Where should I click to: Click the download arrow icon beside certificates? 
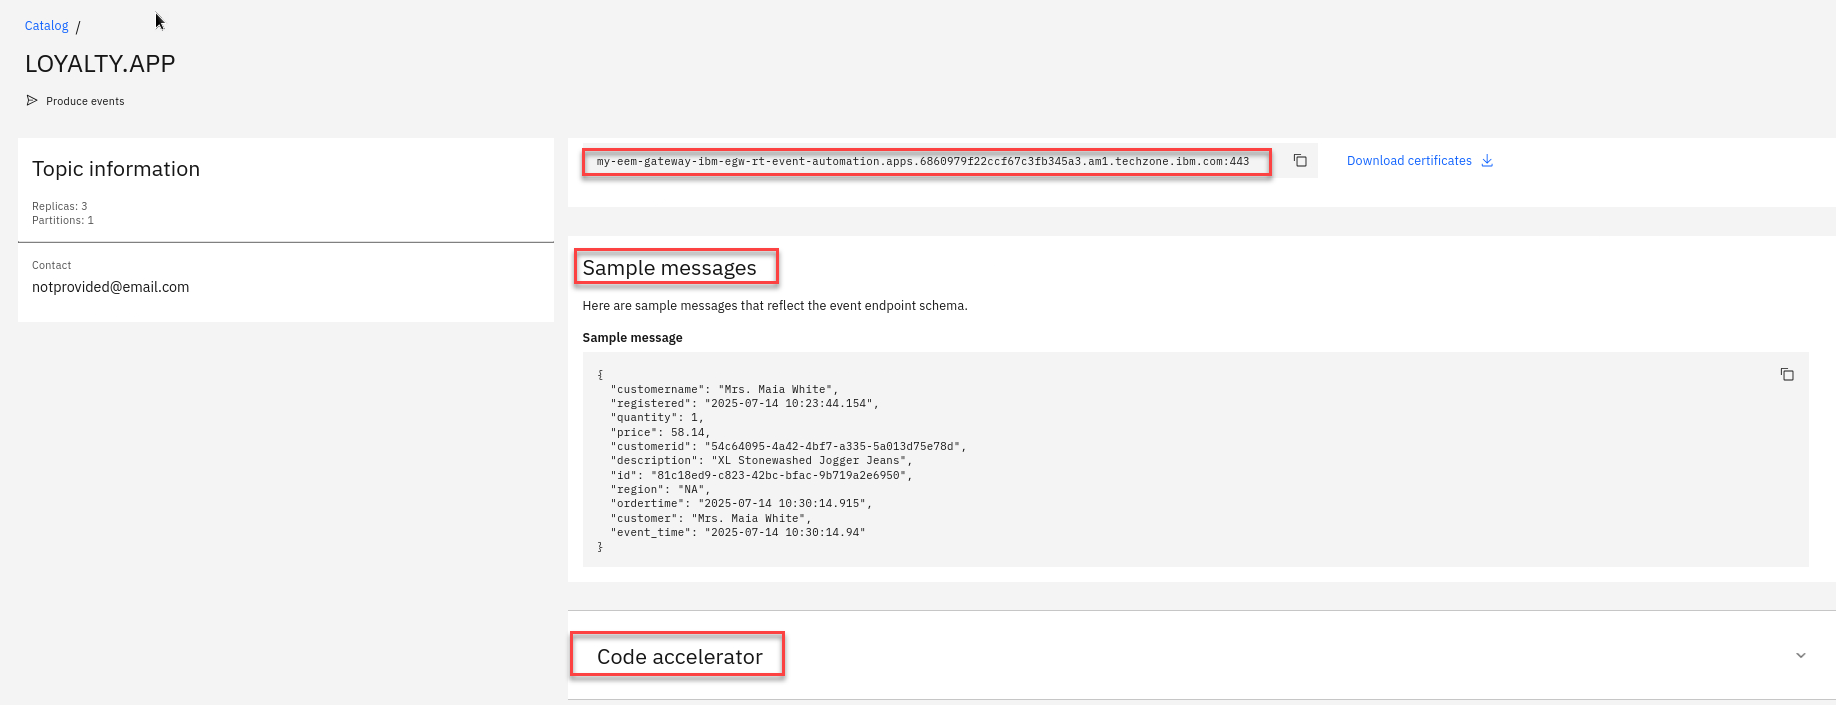1487,161
